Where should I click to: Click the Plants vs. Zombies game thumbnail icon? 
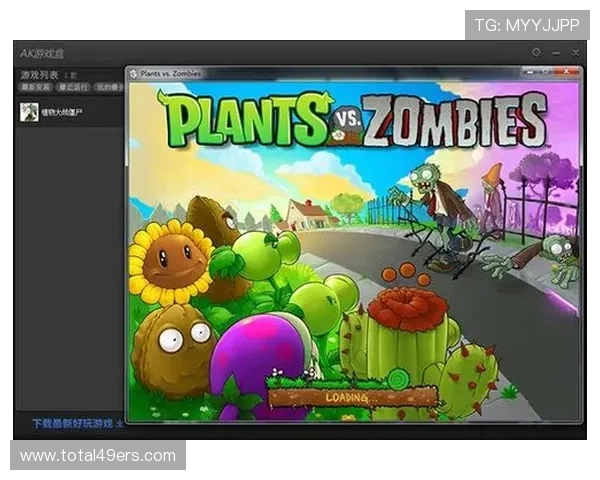pos(29,112)
